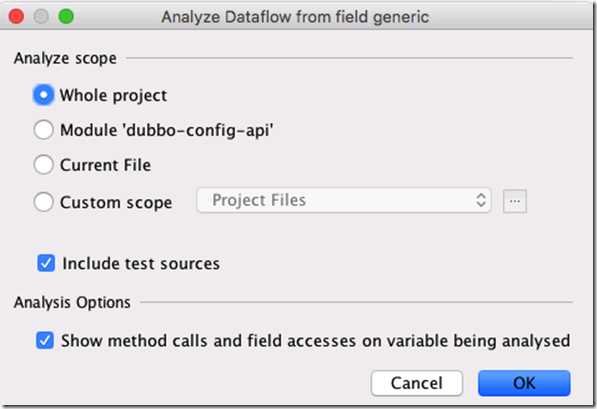Confirm the analysis with OK

[524, 383]
